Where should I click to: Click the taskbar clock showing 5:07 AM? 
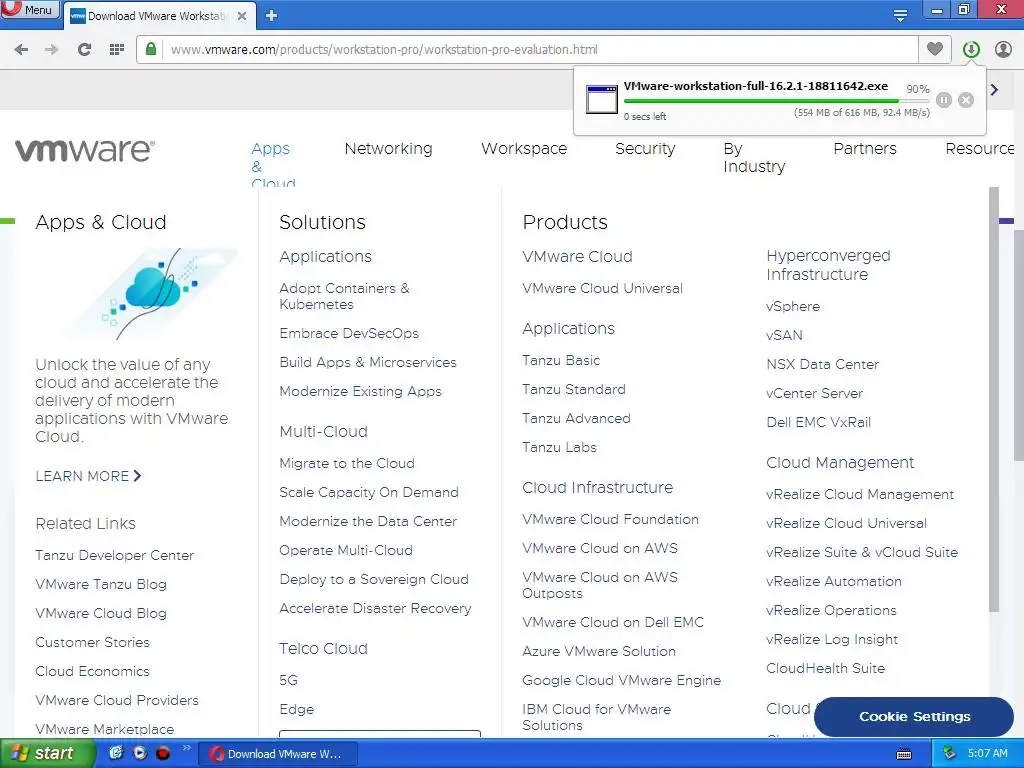click(x=987, y=754)
